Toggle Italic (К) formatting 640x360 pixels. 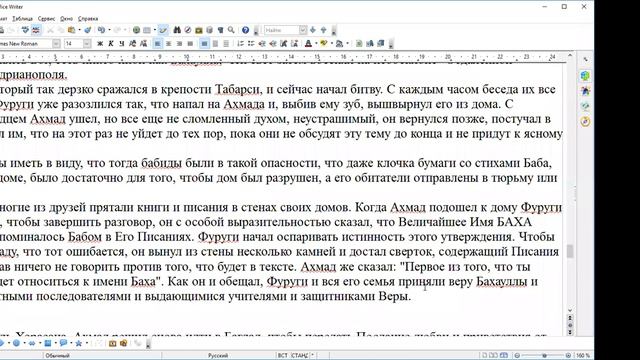(x=111, y=43)
